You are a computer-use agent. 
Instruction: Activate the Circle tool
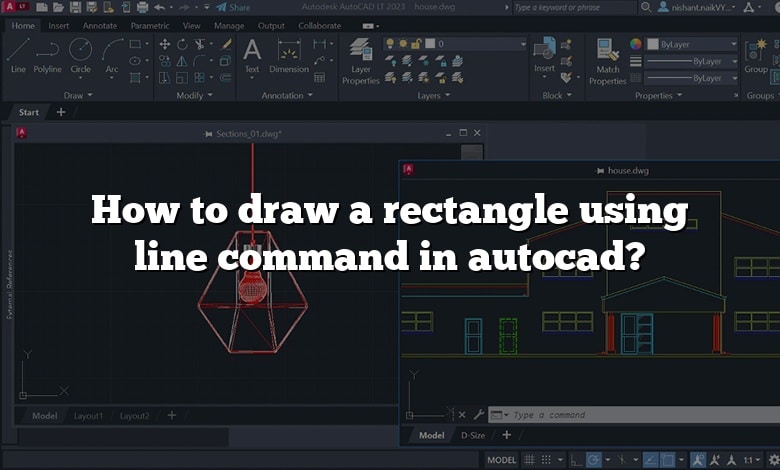coord(80,55)
